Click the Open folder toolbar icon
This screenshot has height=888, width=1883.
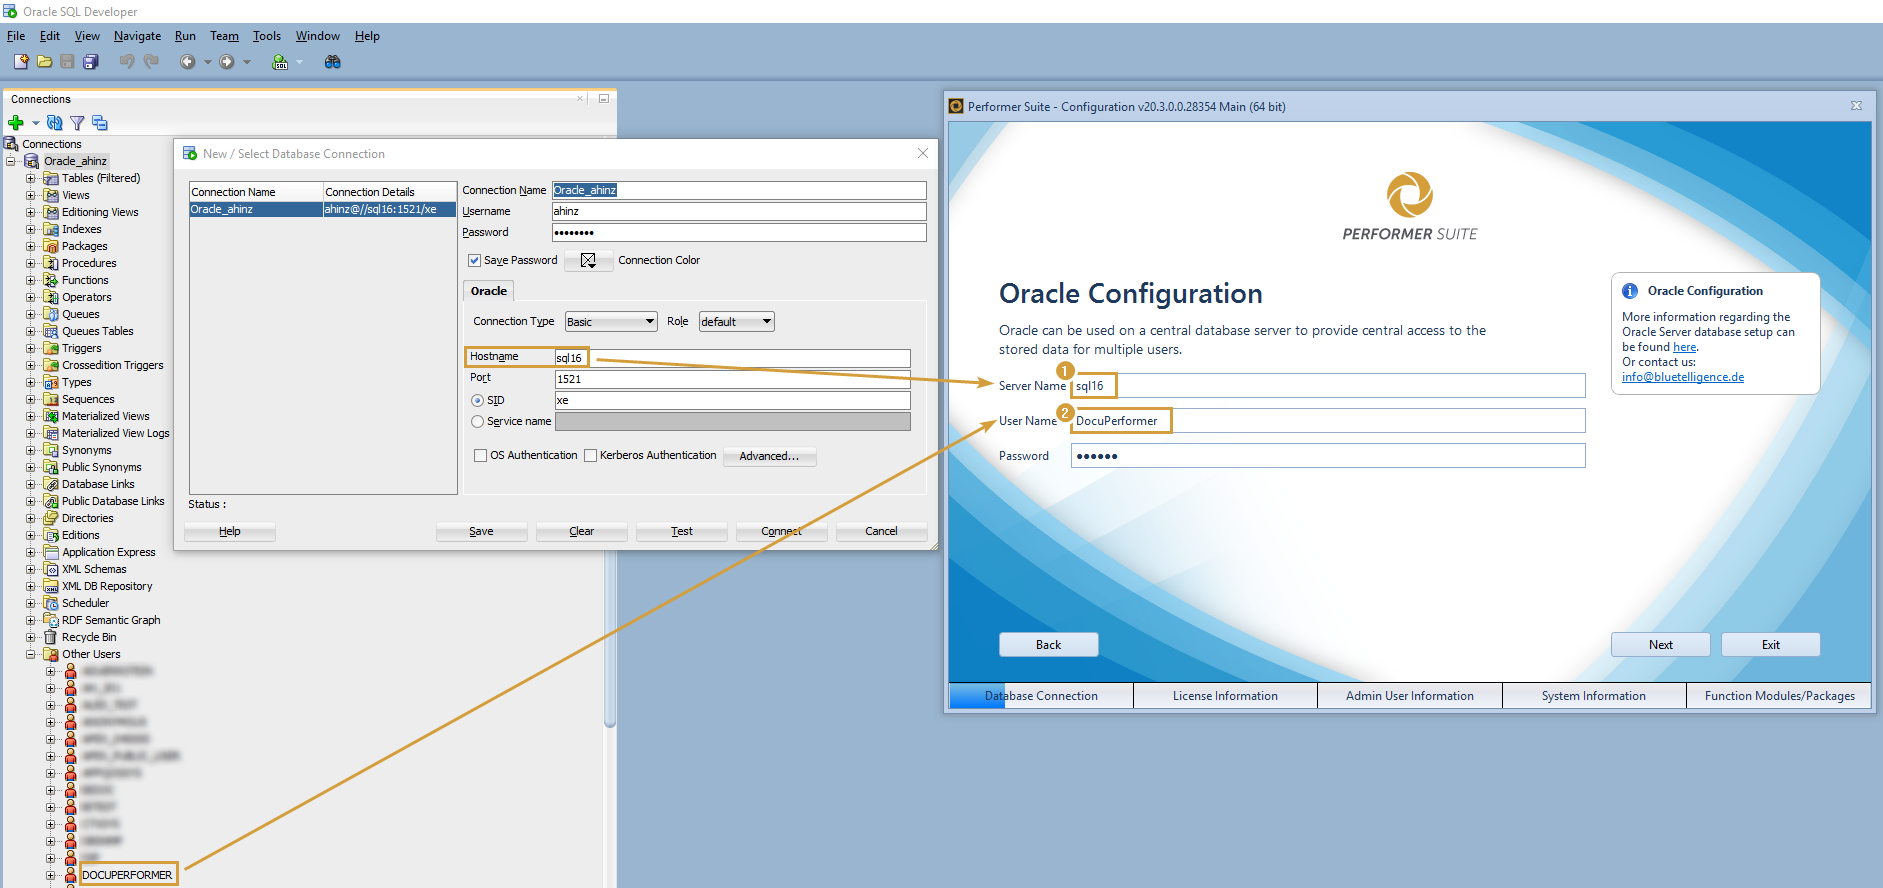point(45,62)
